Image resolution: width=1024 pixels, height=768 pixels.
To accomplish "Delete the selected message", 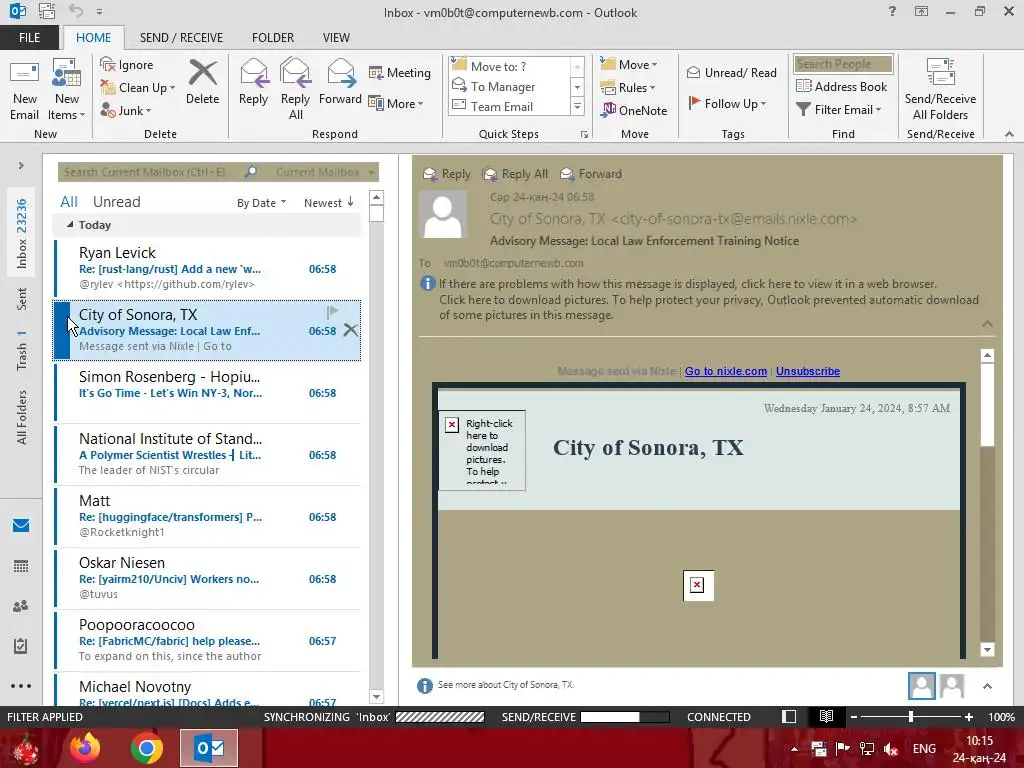I will (x=202, y=82).
